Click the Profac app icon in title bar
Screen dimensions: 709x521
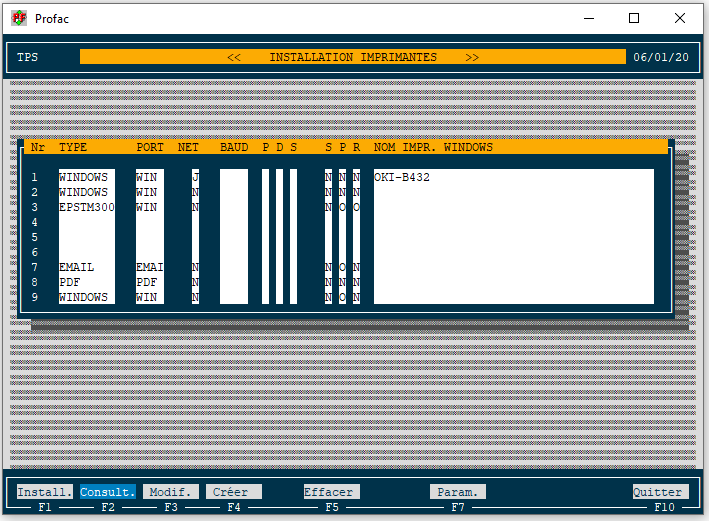tap(18, 18)
